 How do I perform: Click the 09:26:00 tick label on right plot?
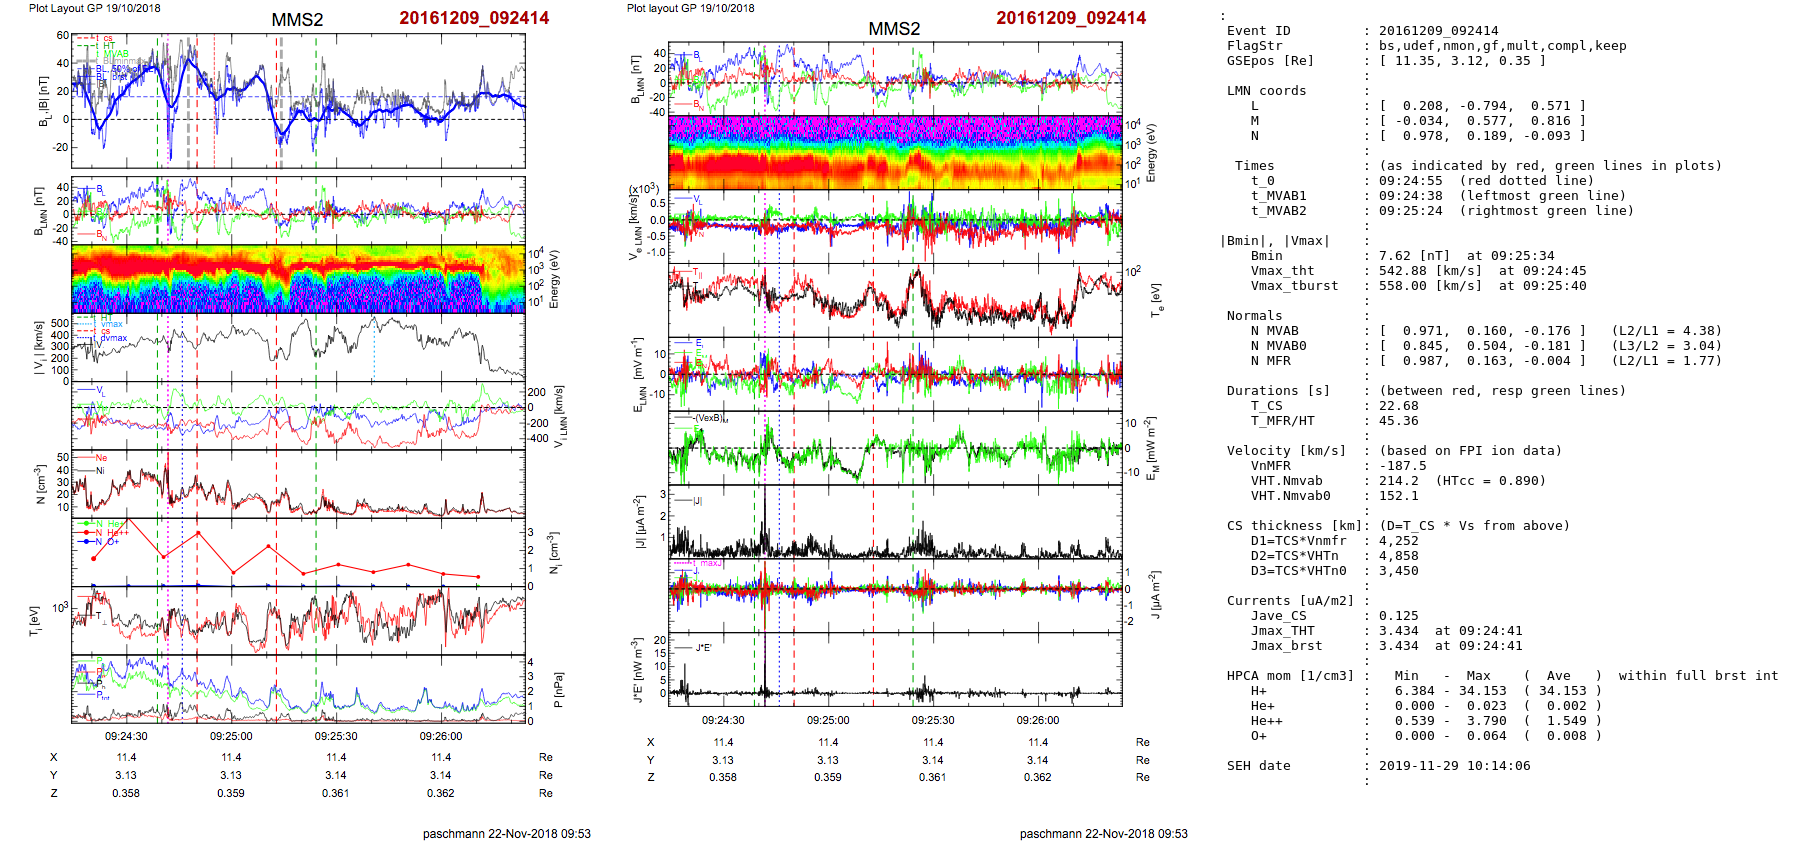coord(1038,720)
